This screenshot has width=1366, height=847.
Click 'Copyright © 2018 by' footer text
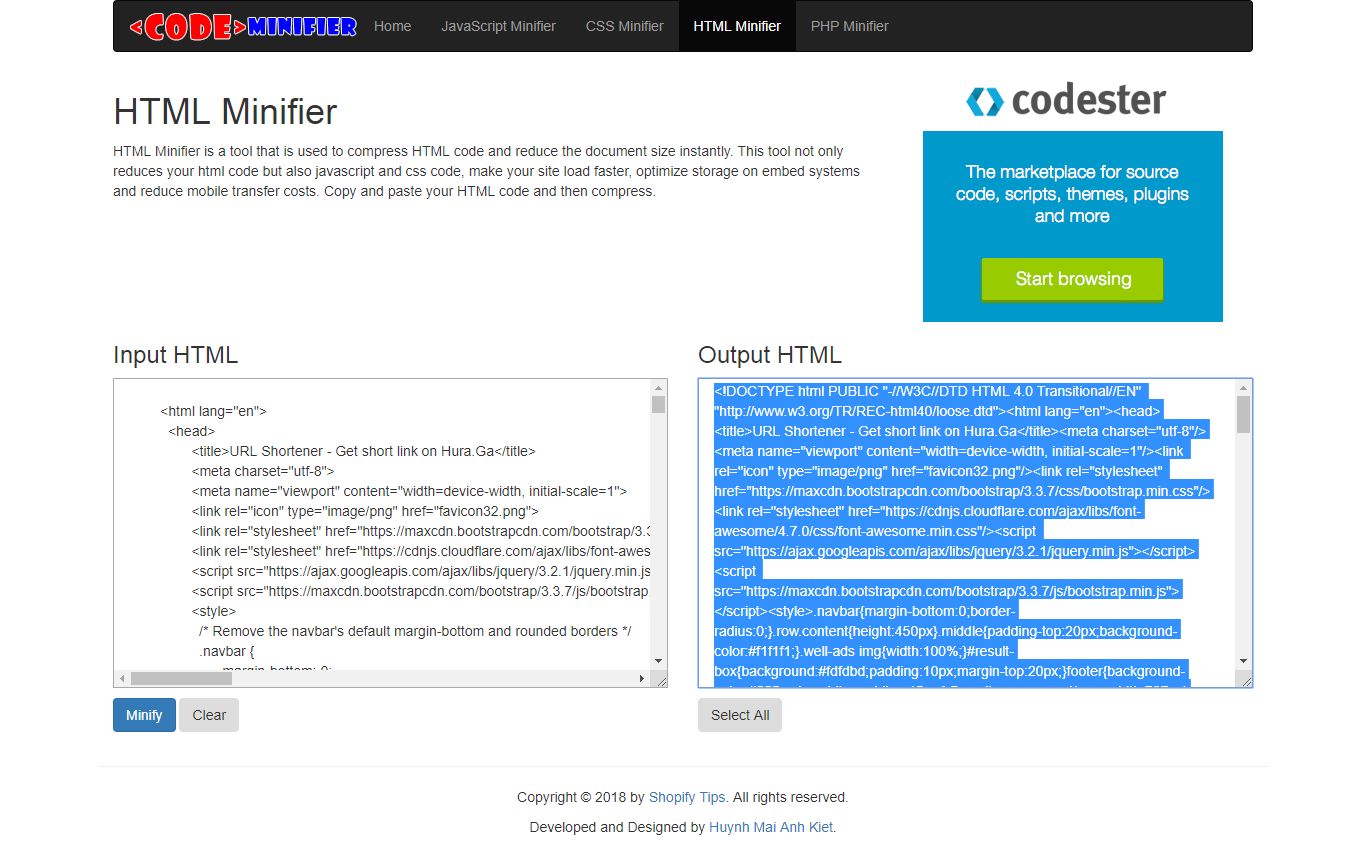click(581, 797)
